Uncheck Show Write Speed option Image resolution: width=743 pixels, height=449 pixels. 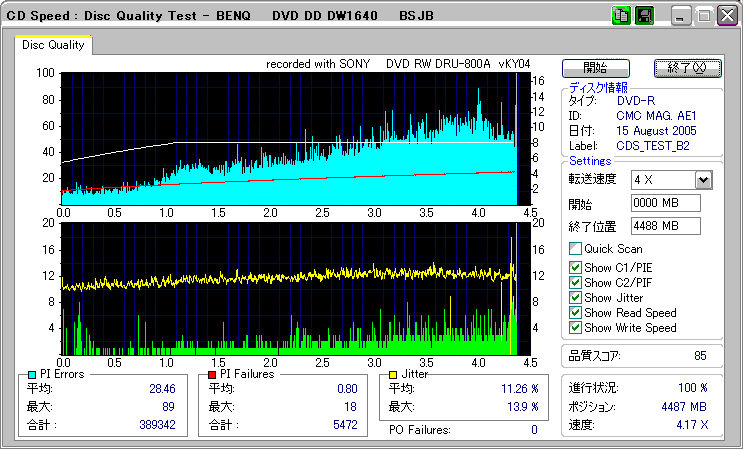[x=575, y=327]
